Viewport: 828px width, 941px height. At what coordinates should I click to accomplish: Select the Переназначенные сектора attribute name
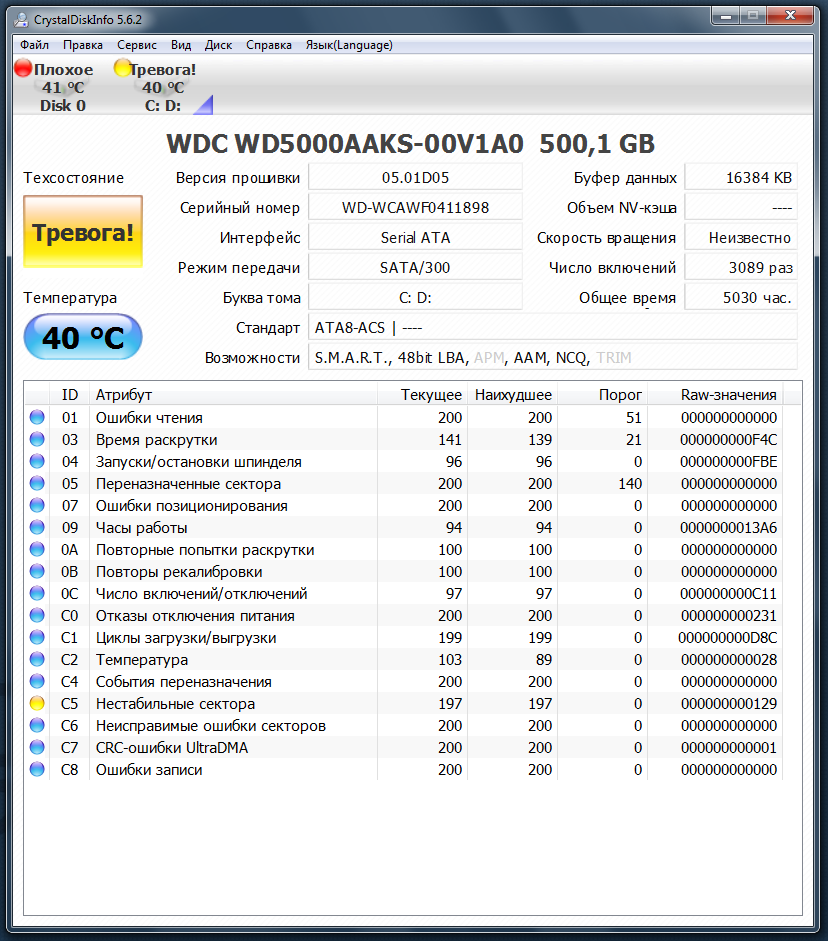coord(188,484)
